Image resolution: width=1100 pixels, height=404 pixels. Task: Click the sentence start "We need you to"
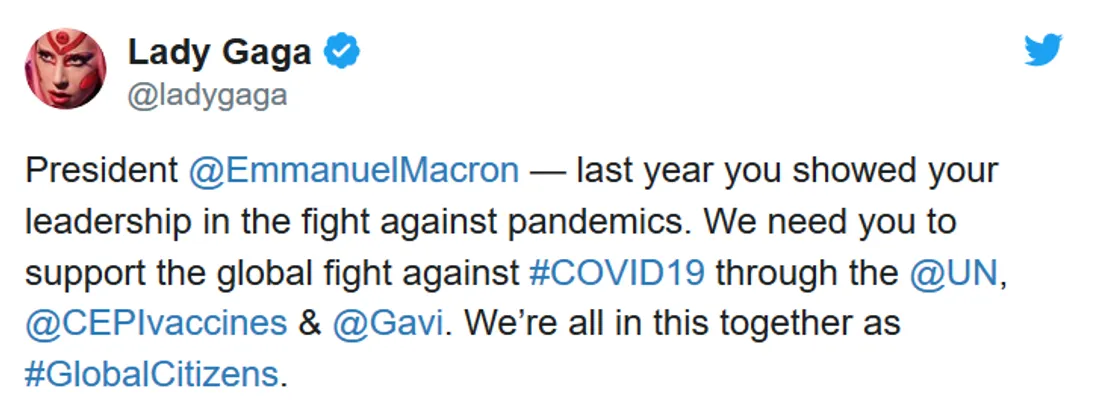click(831, 221)
